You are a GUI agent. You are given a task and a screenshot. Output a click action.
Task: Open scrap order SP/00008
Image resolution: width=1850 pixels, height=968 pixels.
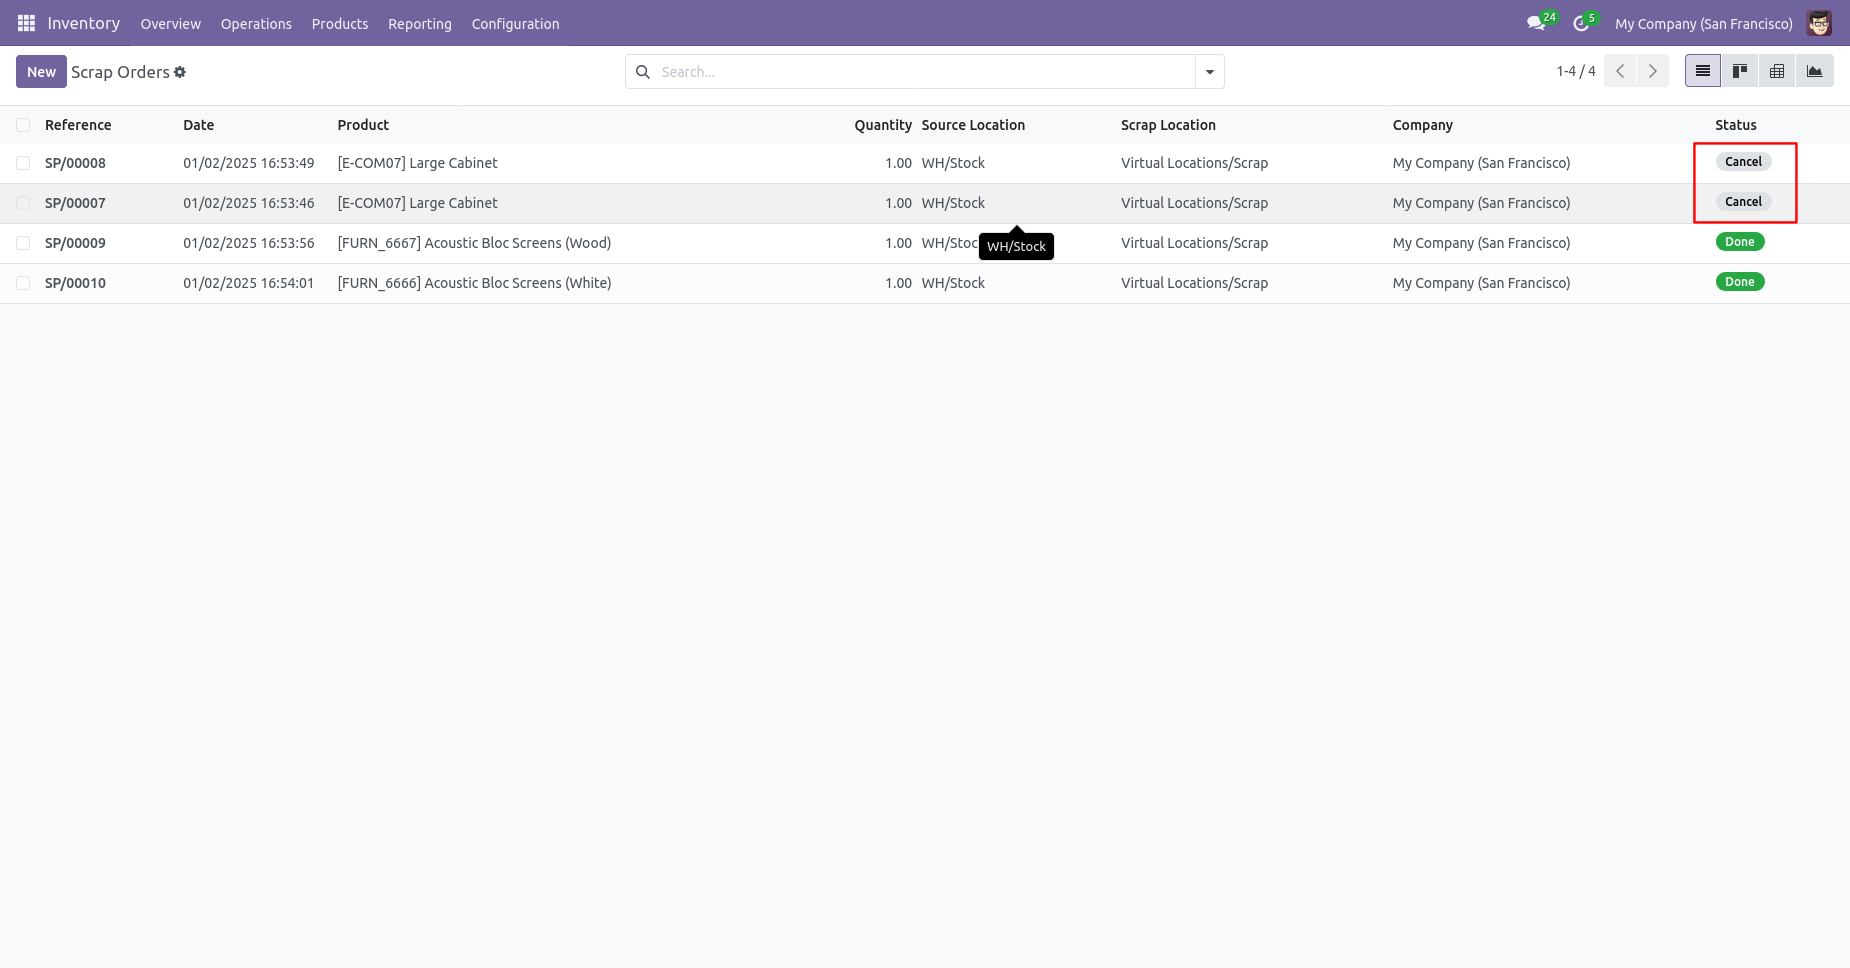[75, 163]
